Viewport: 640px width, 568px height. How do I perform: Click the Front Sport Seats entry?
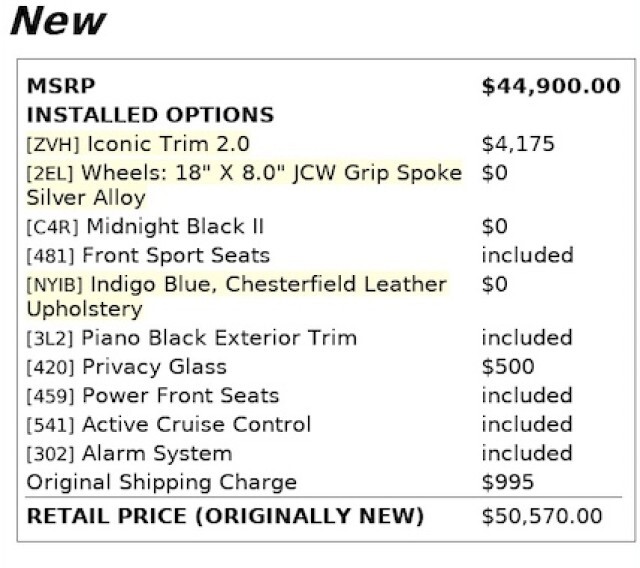click(148, 256)
